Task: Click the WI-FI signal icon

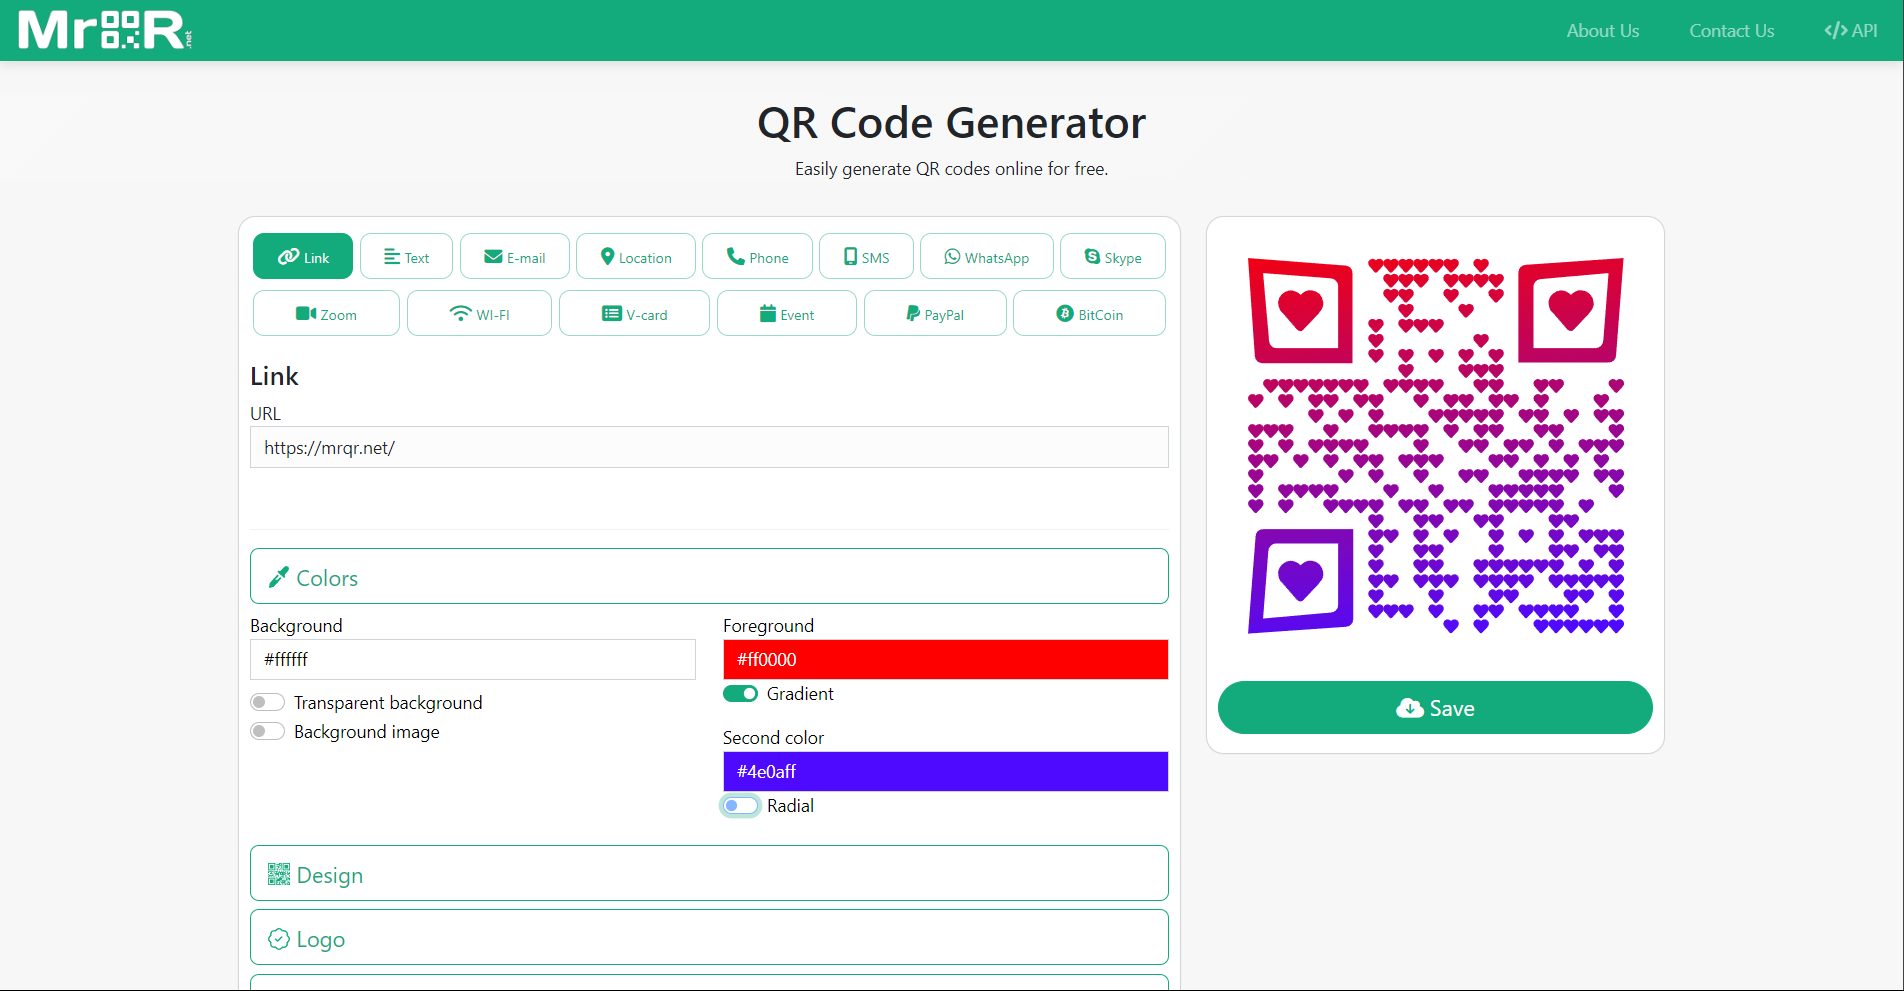Action: [x=460, y=314]
